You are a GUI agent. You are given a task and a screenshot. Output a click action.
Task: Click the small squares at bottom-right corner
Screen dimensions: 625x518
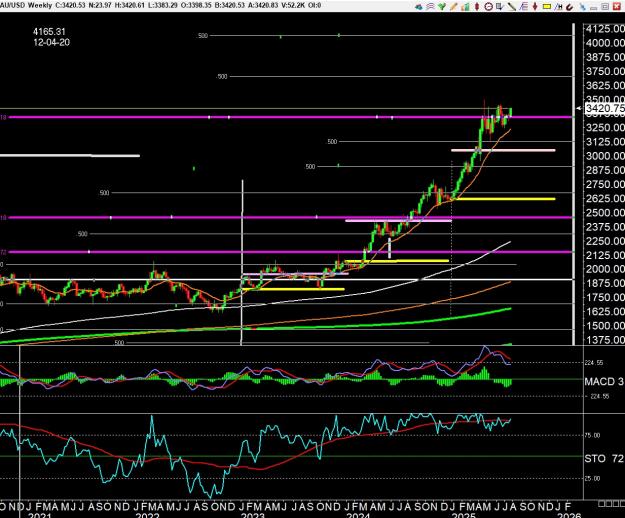(x=611, y=504)
